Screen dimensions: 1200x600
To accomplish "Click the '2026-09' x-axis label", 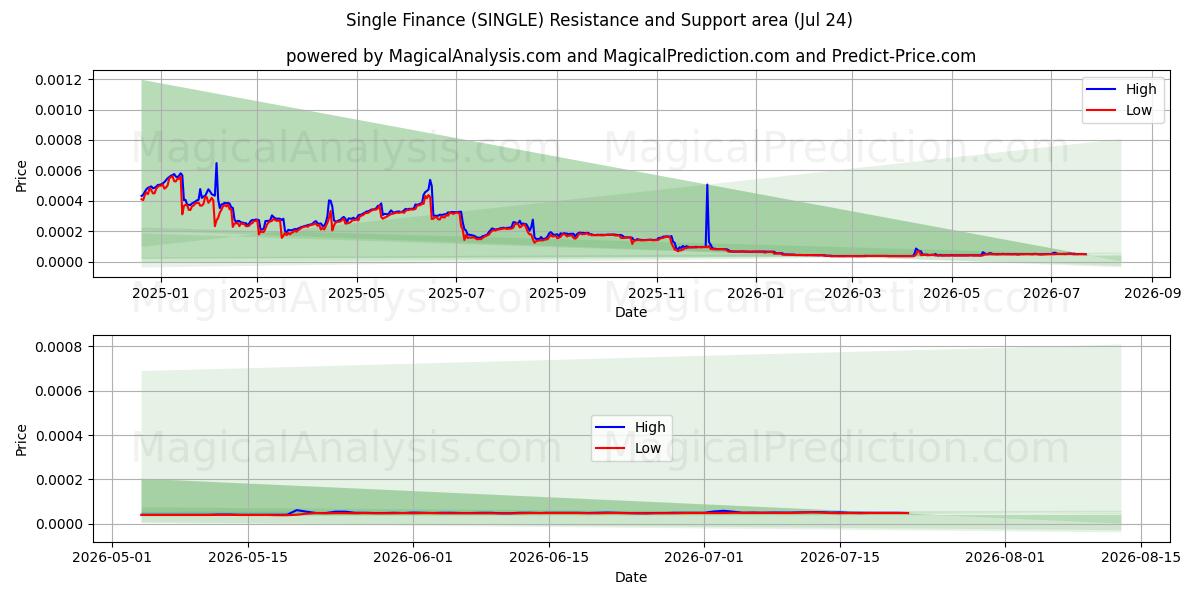I will pos(1153,294).
